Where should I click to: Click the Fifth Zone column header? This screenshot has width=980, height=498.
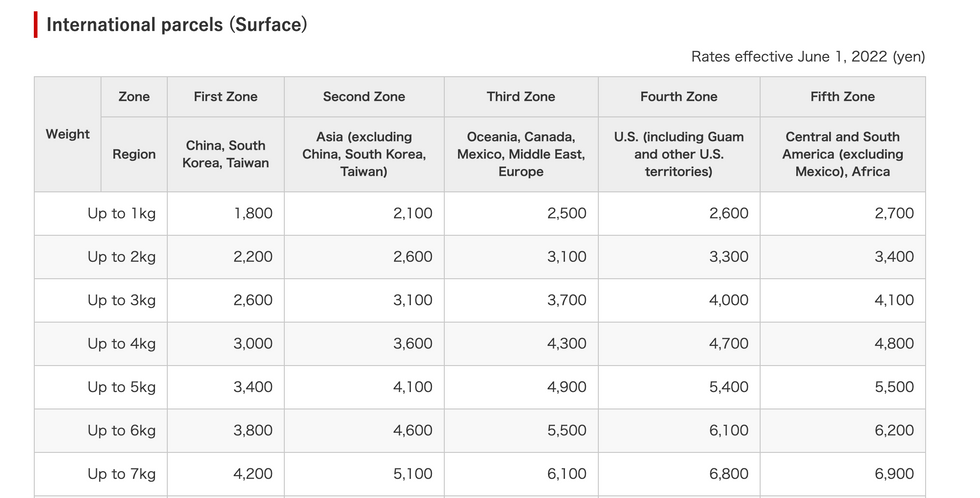point(842,97)
